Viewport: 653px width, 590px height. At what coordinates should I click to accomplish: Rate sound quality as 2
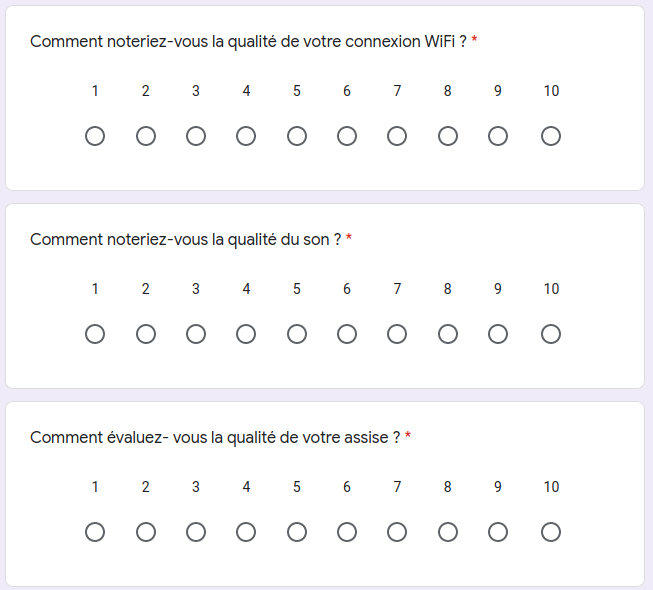pos(146,334)
